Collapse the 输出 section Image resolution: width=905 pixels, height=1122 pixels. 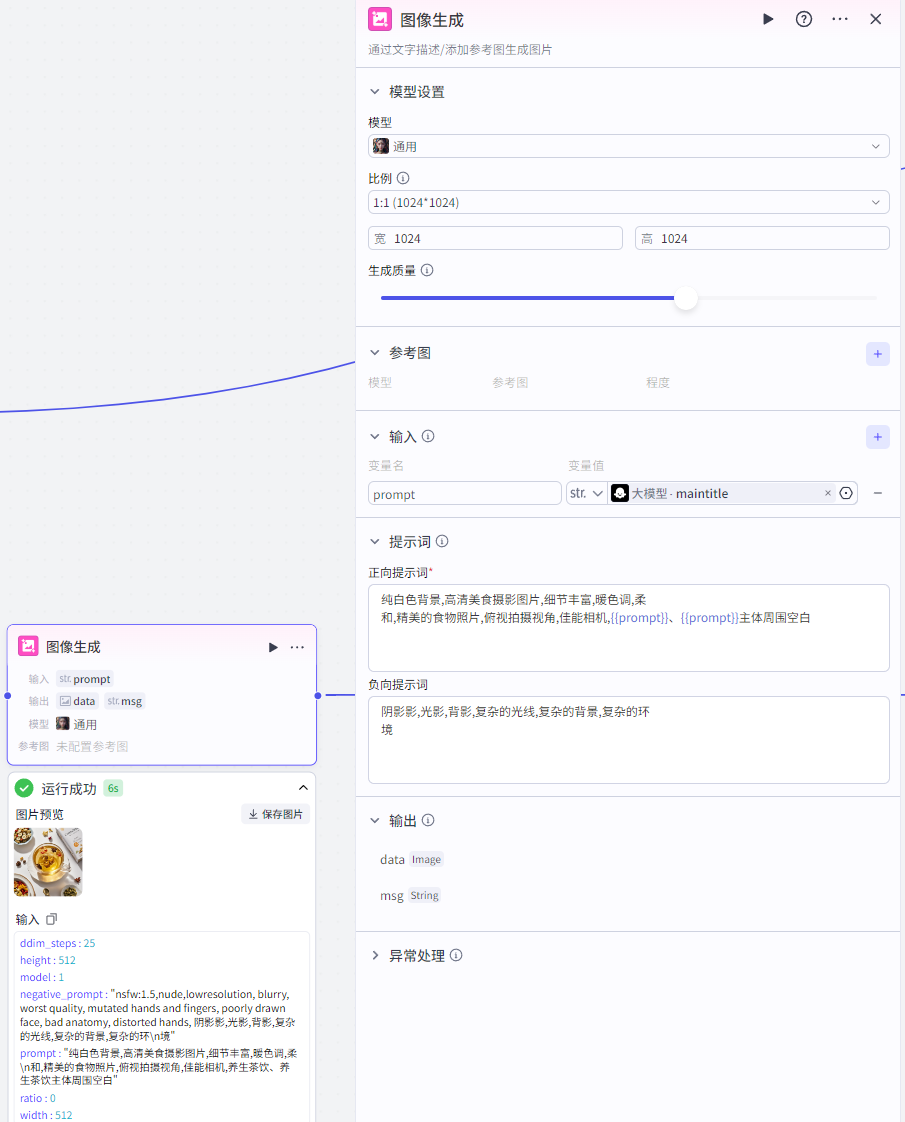[375, 821]
